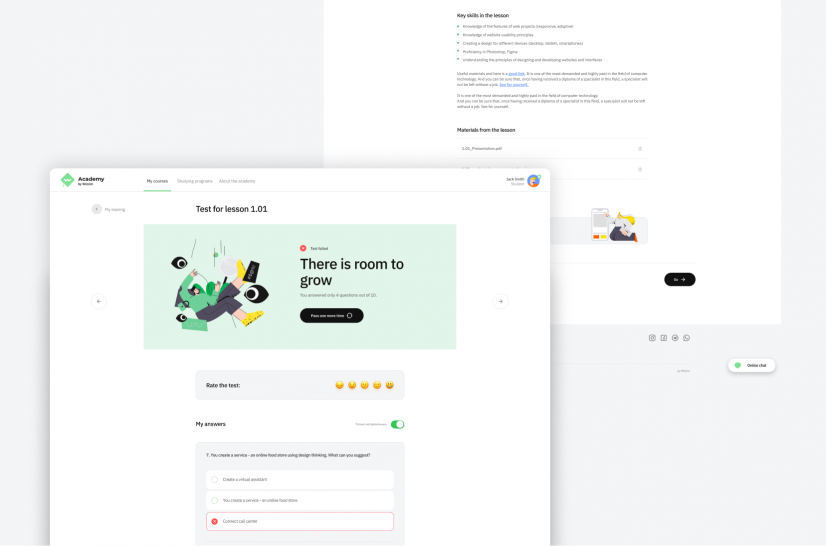Download the 1.01_Presentation.pdf file

click(640, 149)
